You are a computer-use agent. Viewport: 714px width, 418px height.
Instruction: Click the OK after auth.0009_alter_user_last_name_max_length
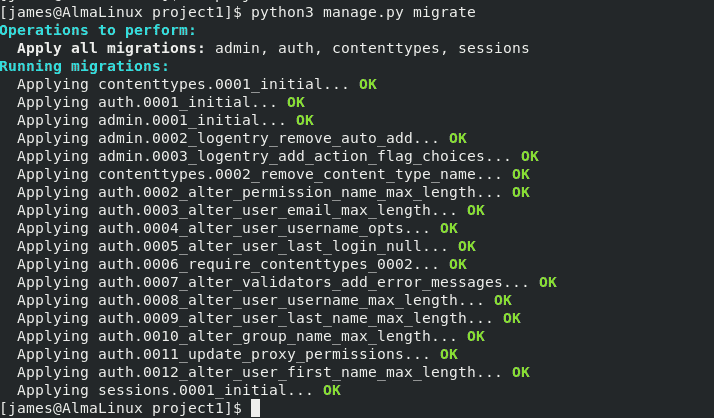click(x=512, y=318)
